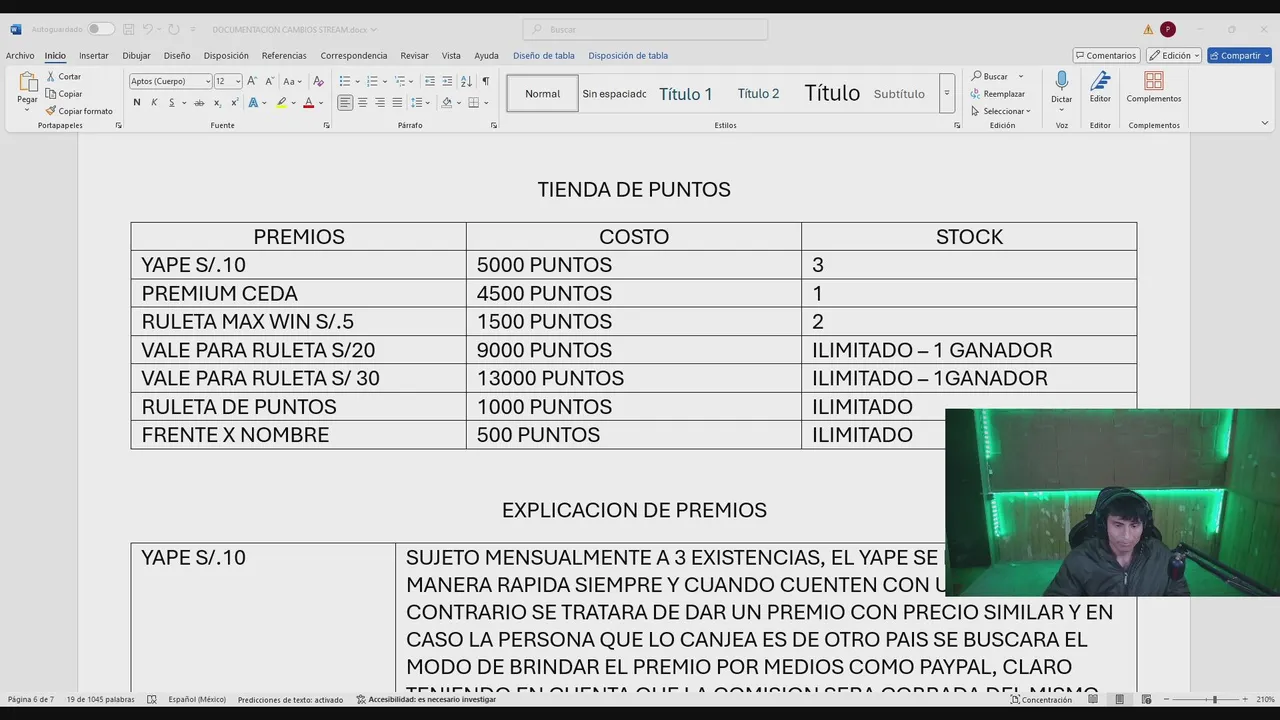
Task: Apply underline with the S button
Action: click(171, 102)
